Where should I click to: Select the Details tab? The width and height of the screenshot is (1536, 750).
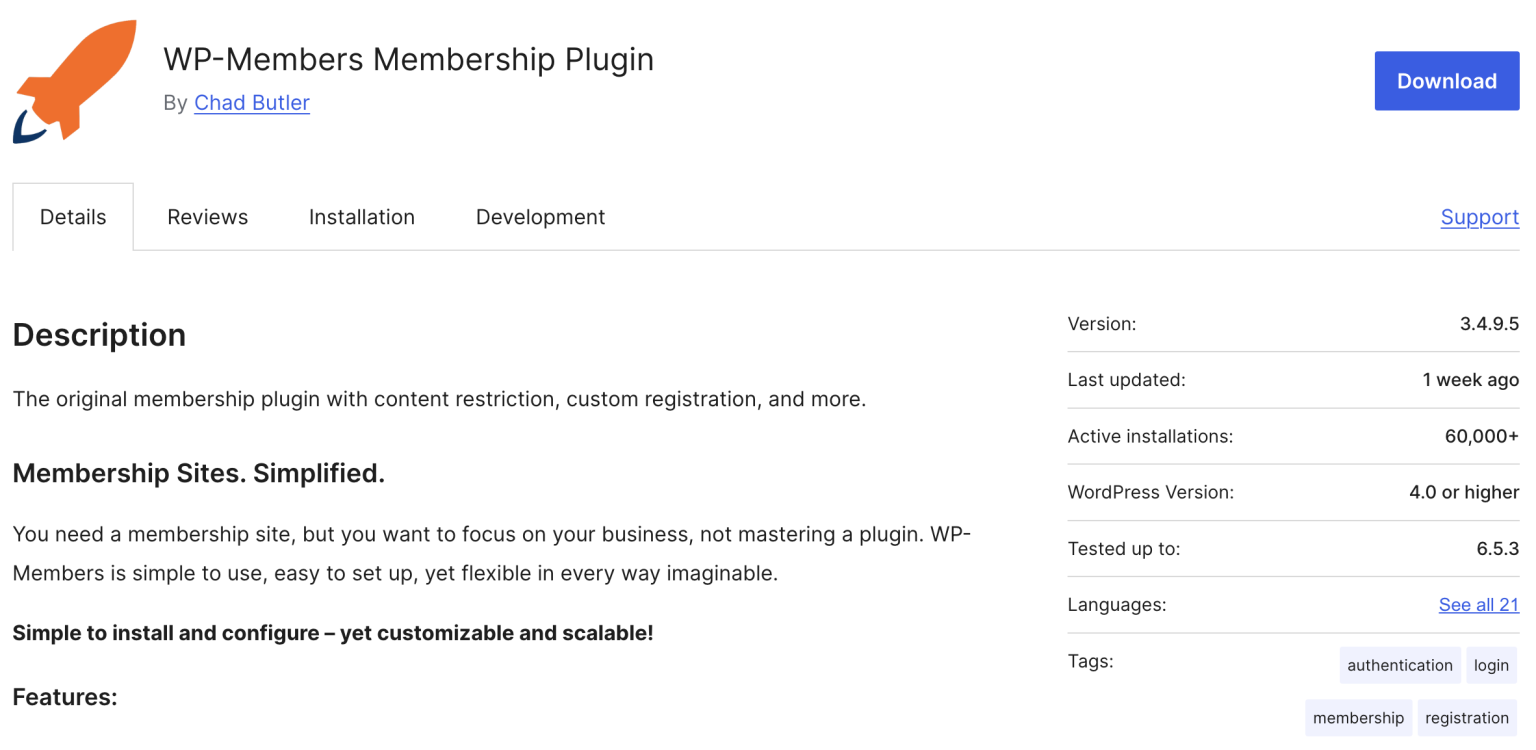pos(73,216)
